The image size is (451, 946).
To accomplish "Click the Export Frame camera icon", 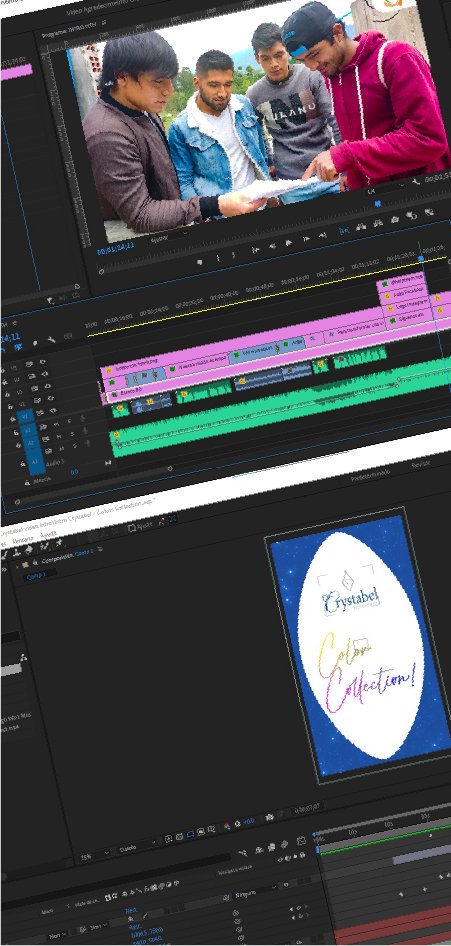I will pos(394,220).
